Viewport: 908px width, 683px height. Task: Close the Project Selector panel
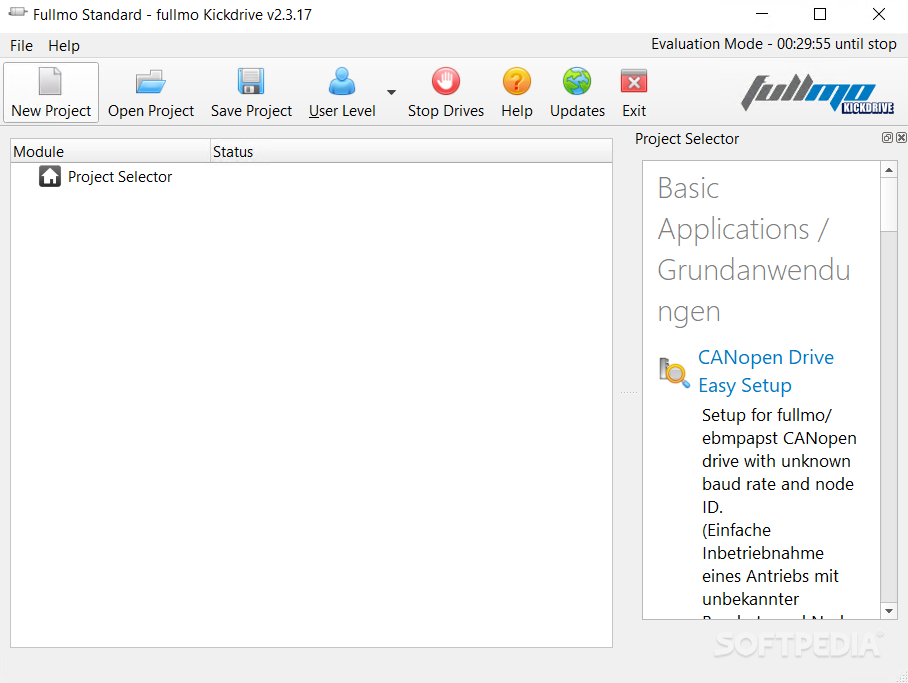click(x=901, y=137)
